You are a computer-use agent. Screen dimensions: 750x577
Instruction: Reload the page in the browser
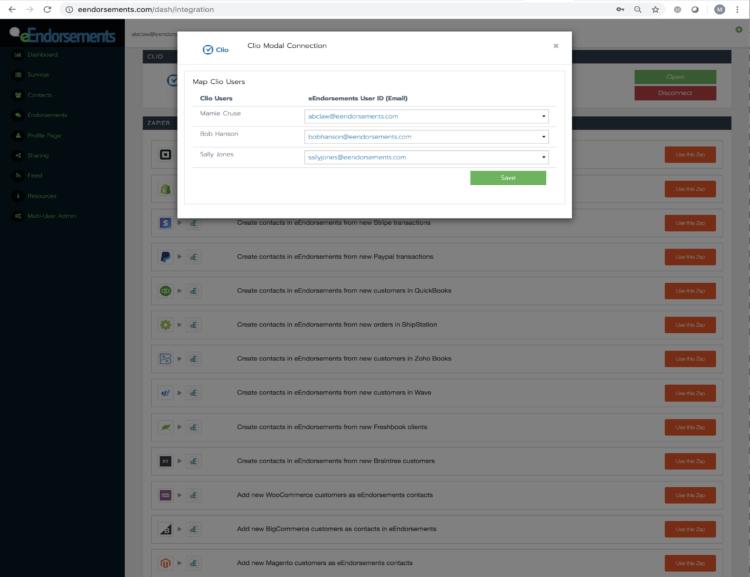click(x=47, y=10)
